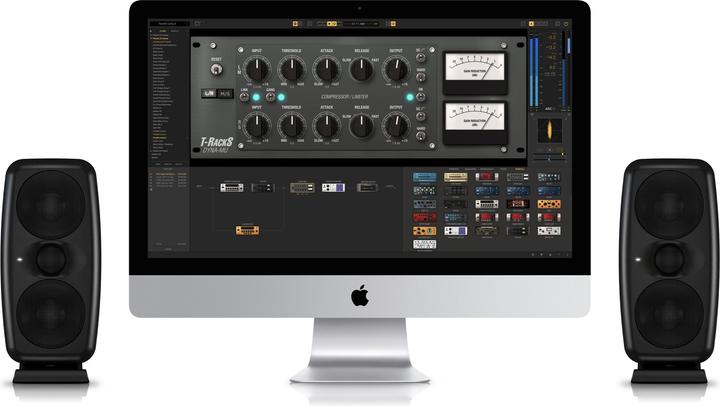
Task: Select the L/R processing mode button
Action: click(x=209, y=94)
